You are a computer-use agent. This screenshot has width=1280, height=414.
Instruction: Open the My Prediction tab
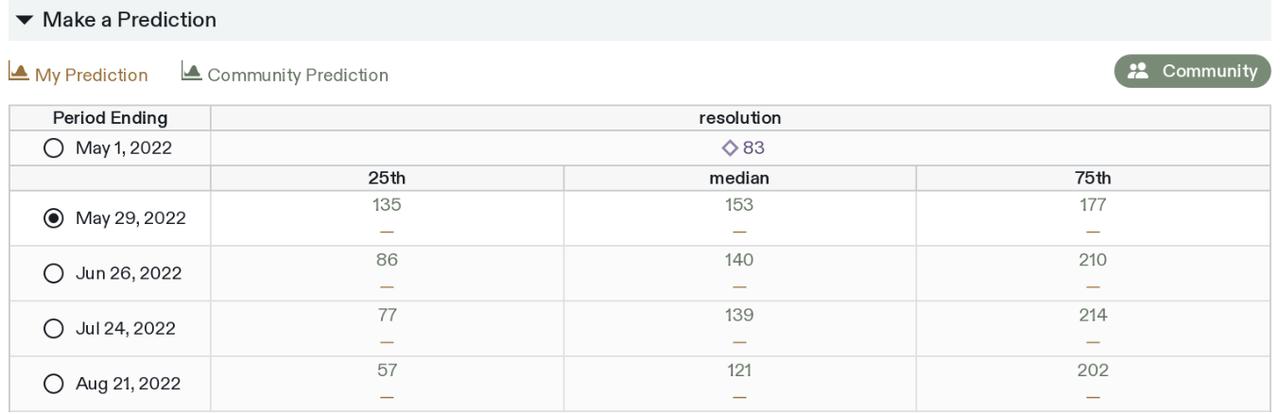click(x=78, y=75)
